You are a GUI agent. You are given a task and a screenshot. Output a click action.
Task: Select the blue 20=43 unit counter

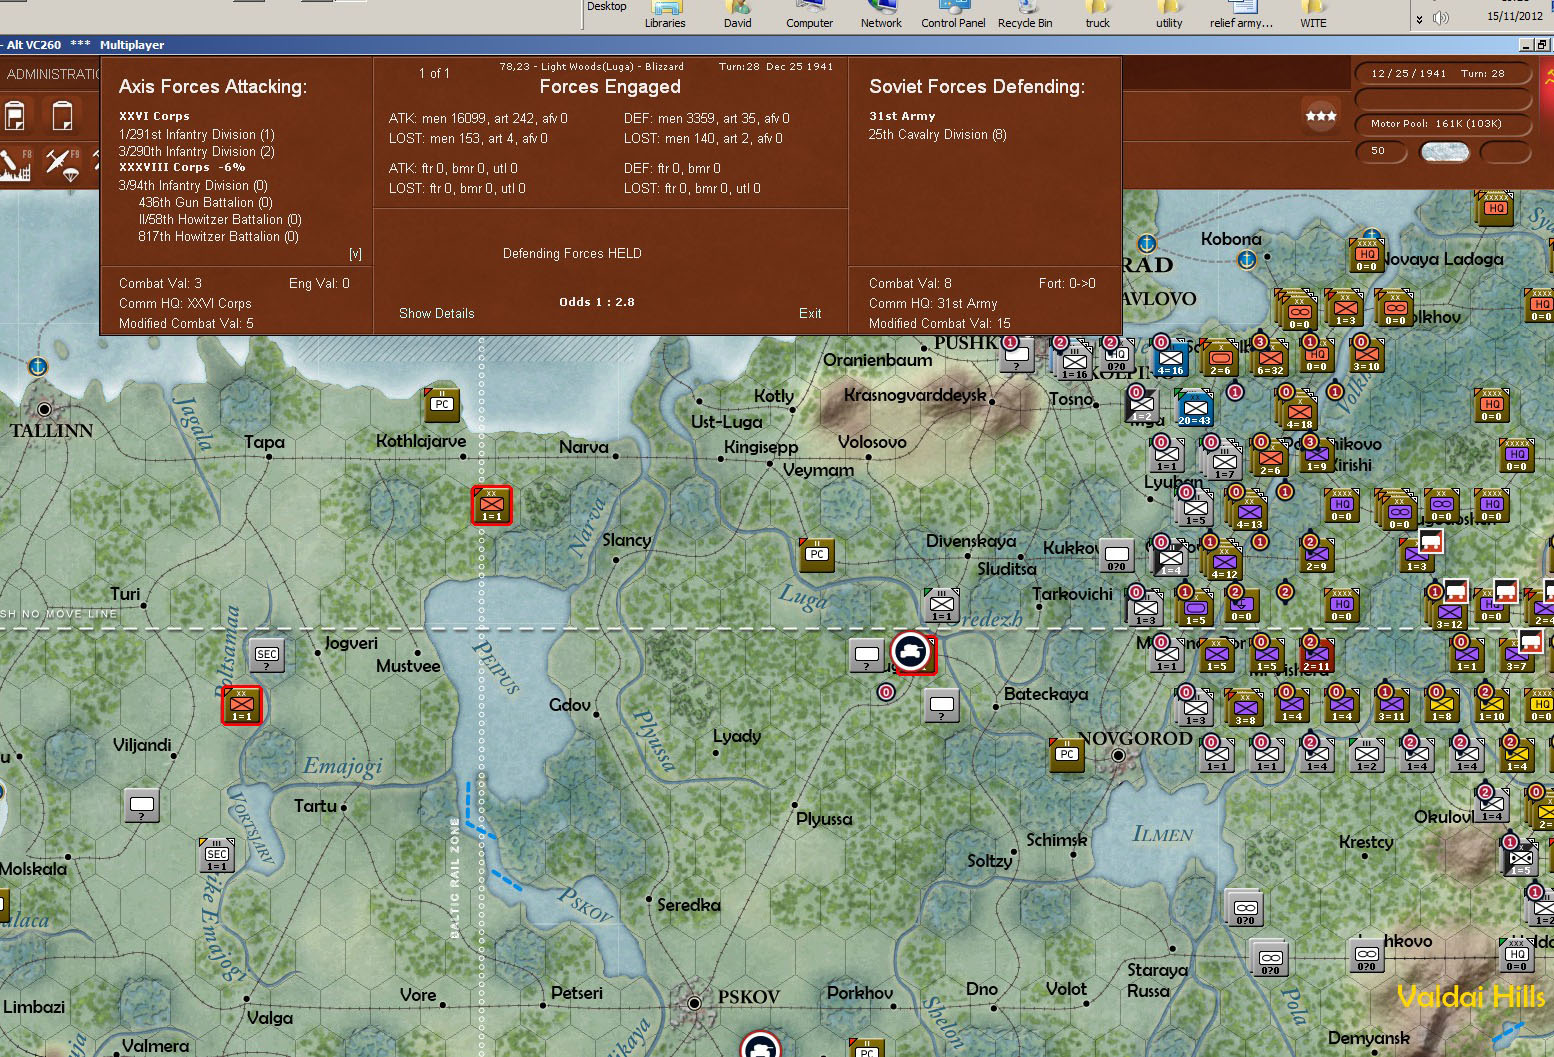[x=1195, y=408]
